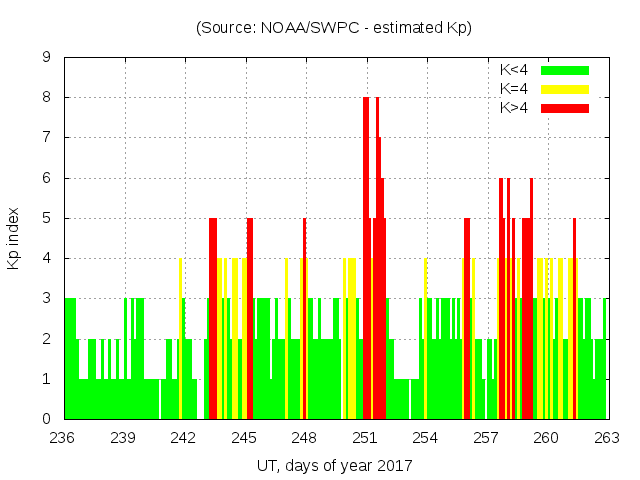Select the 'K>4' legend text label
Screen dimensions: 640x480
tap(514, 107)
